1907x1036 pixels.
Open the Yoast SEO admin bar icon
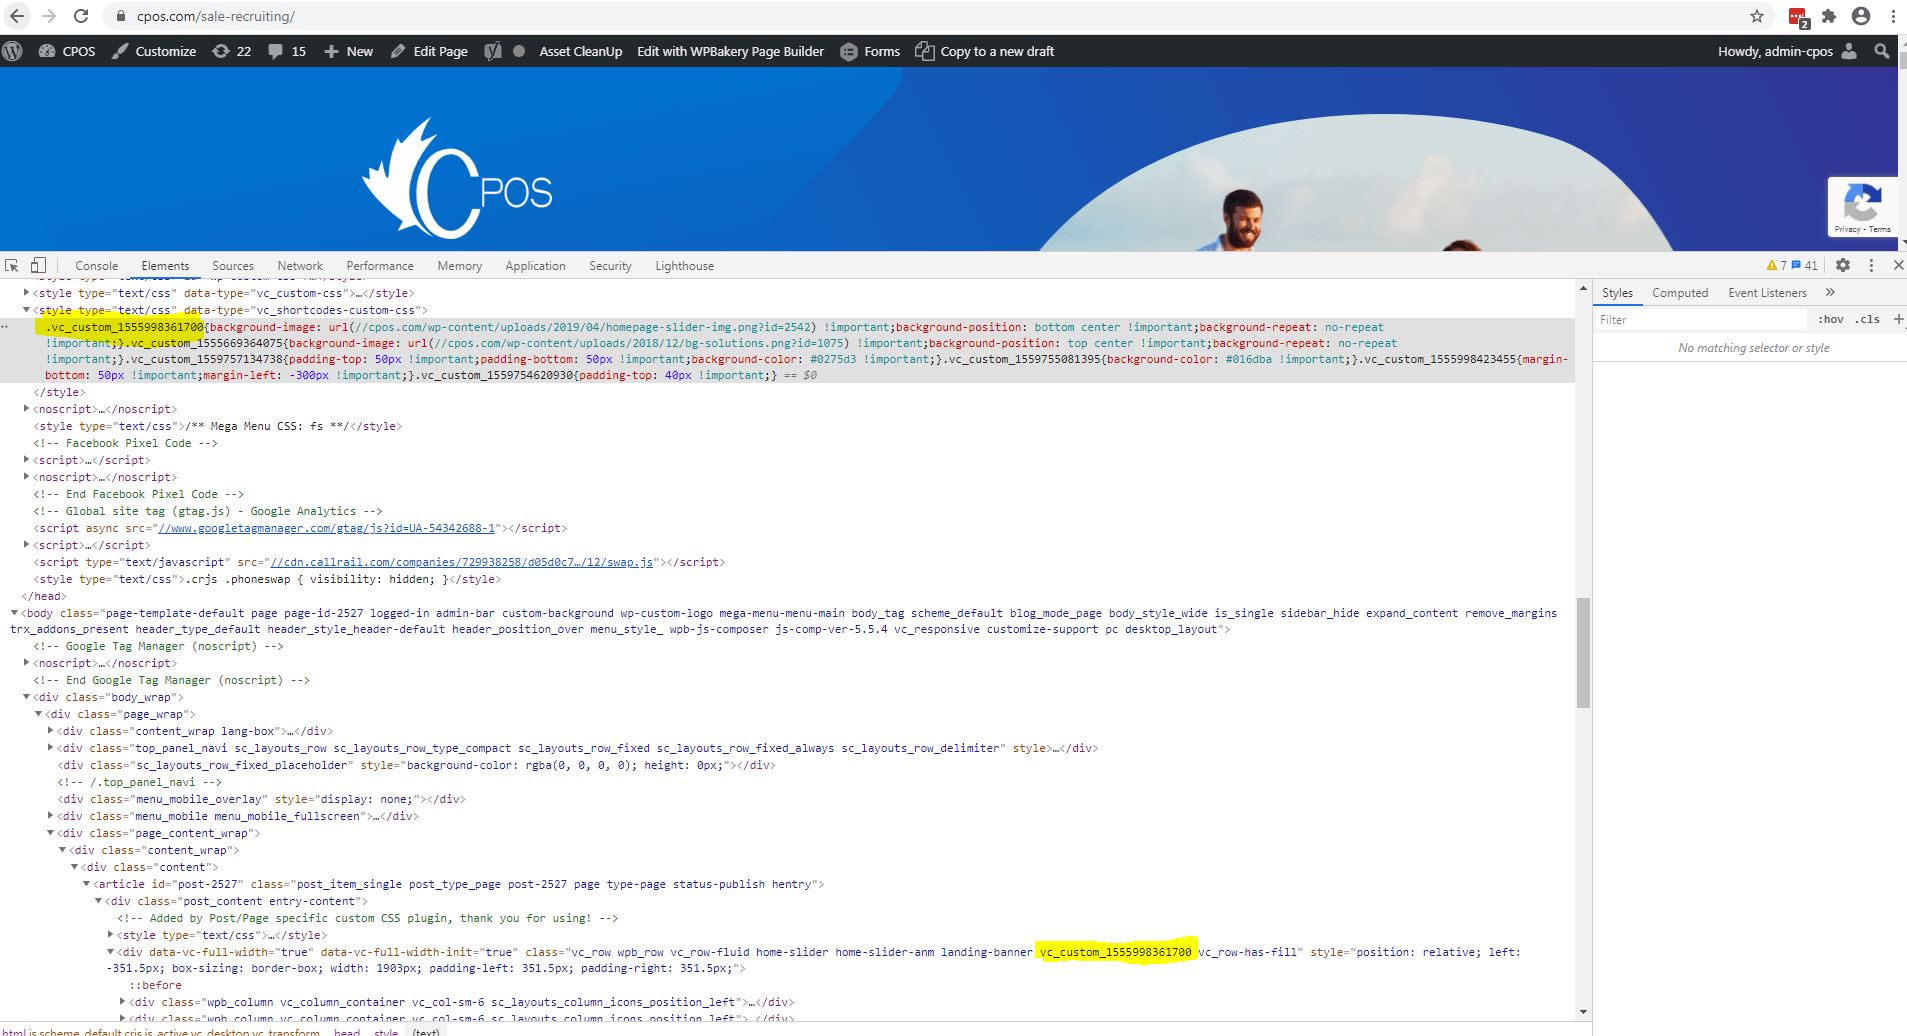click(492, 51)
